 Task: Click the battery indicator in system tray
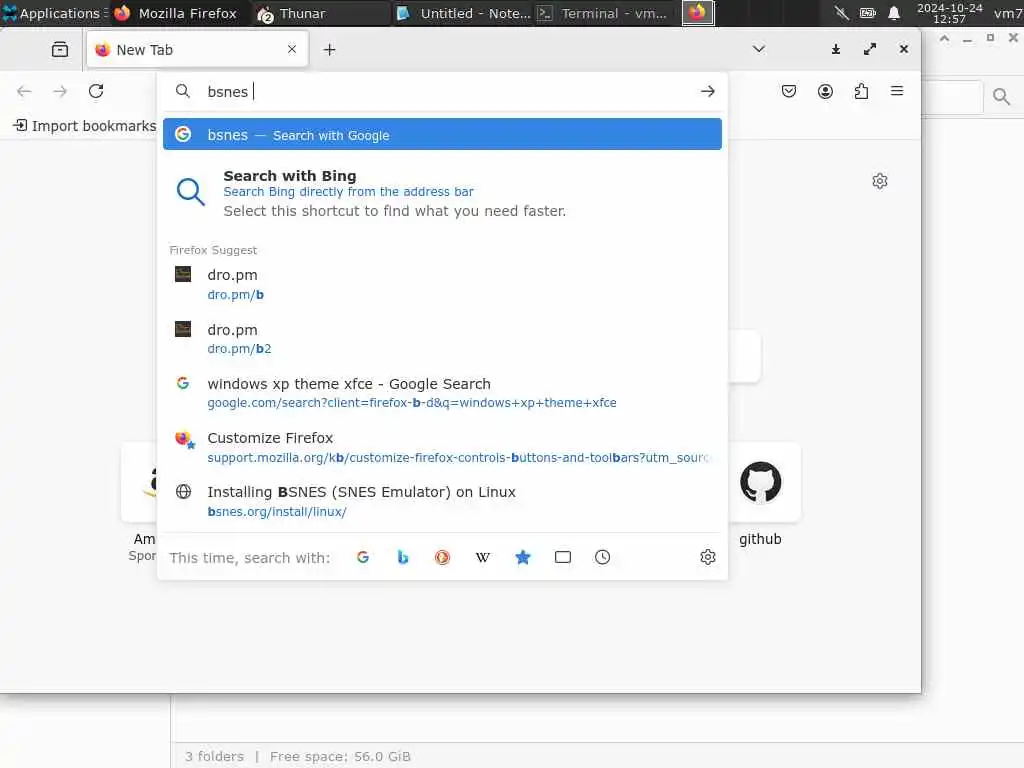tap(867, 13)
